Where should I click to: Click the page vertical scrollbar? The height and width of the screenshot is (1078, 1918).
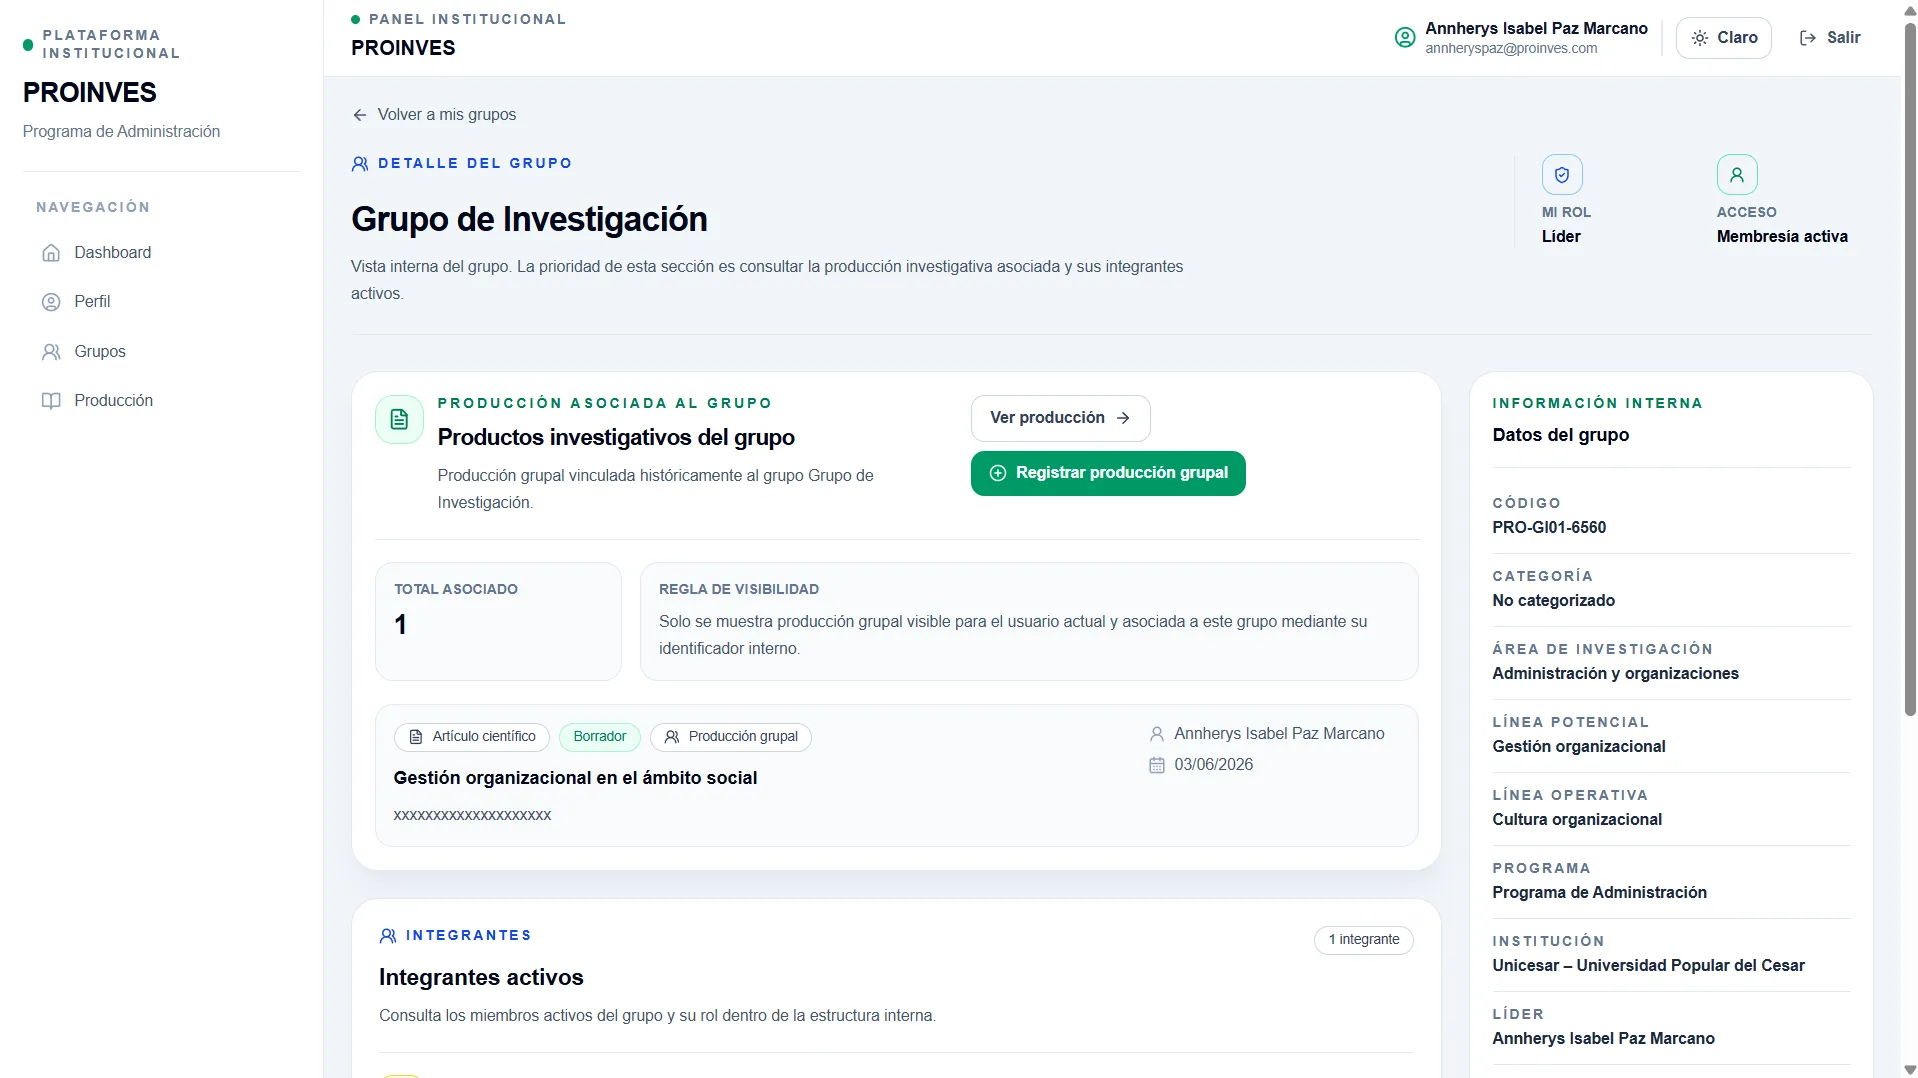[1910, 370]
